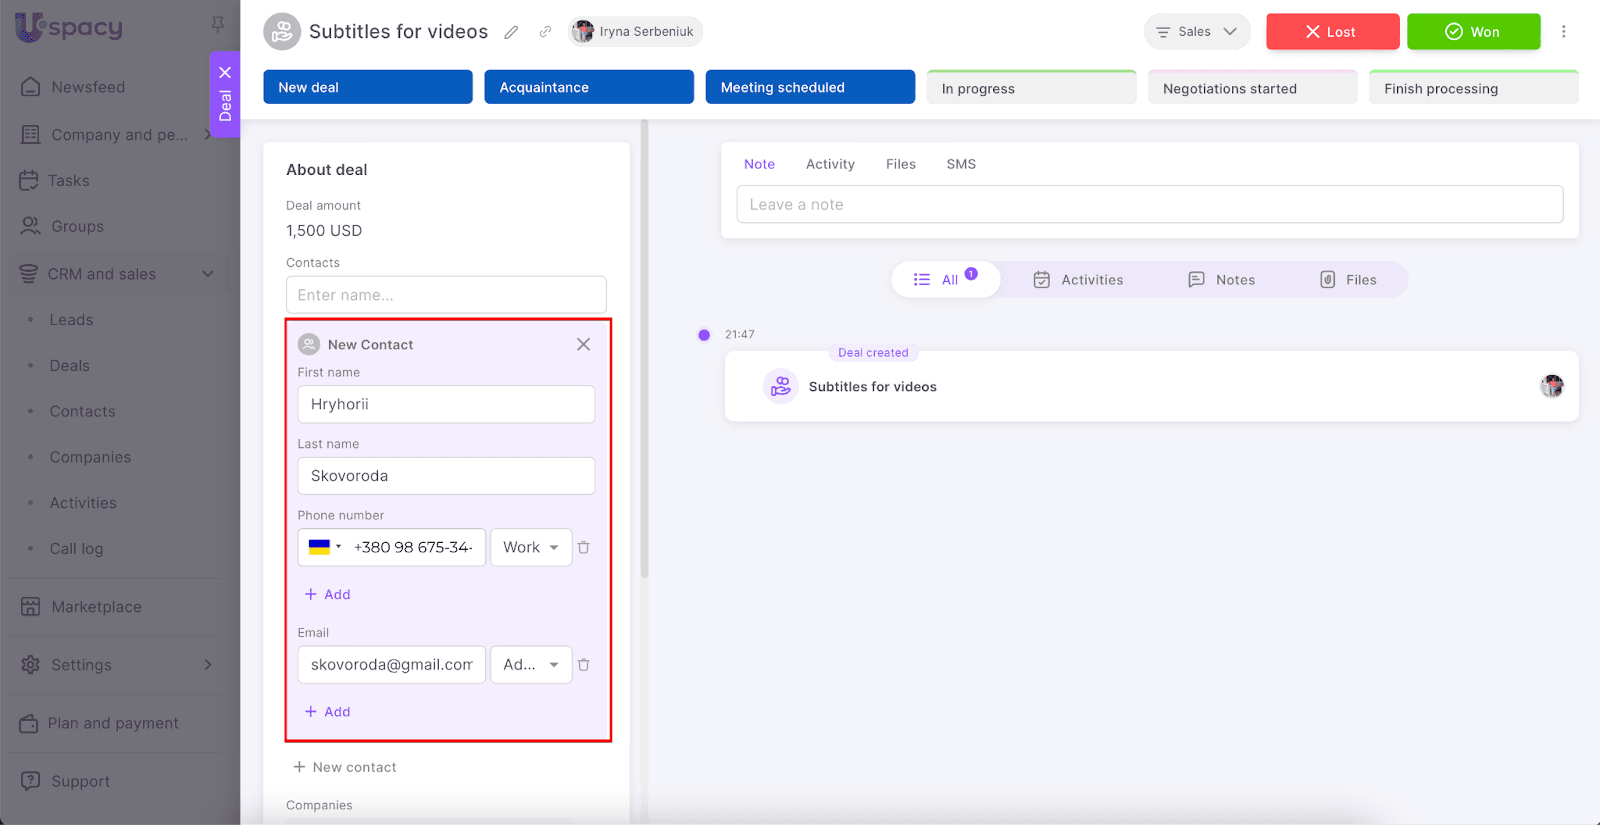This screenshot has height=825, width=1600.
Task: Click the pencil edit icon beside deal title
Action: tap(511, 32)
